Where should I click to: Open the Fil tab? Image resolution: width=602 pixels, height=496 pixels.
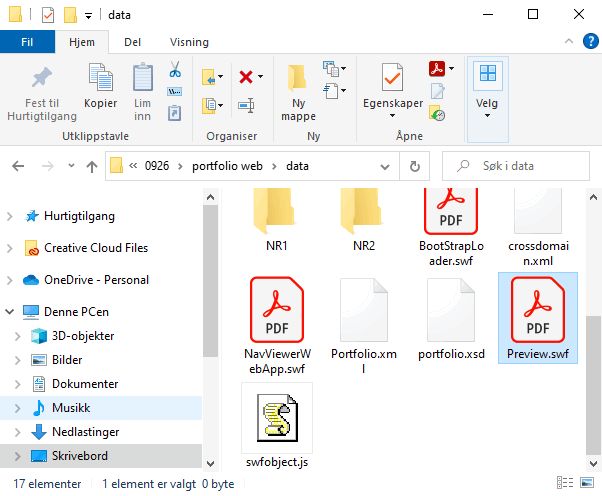coord(27,42)
